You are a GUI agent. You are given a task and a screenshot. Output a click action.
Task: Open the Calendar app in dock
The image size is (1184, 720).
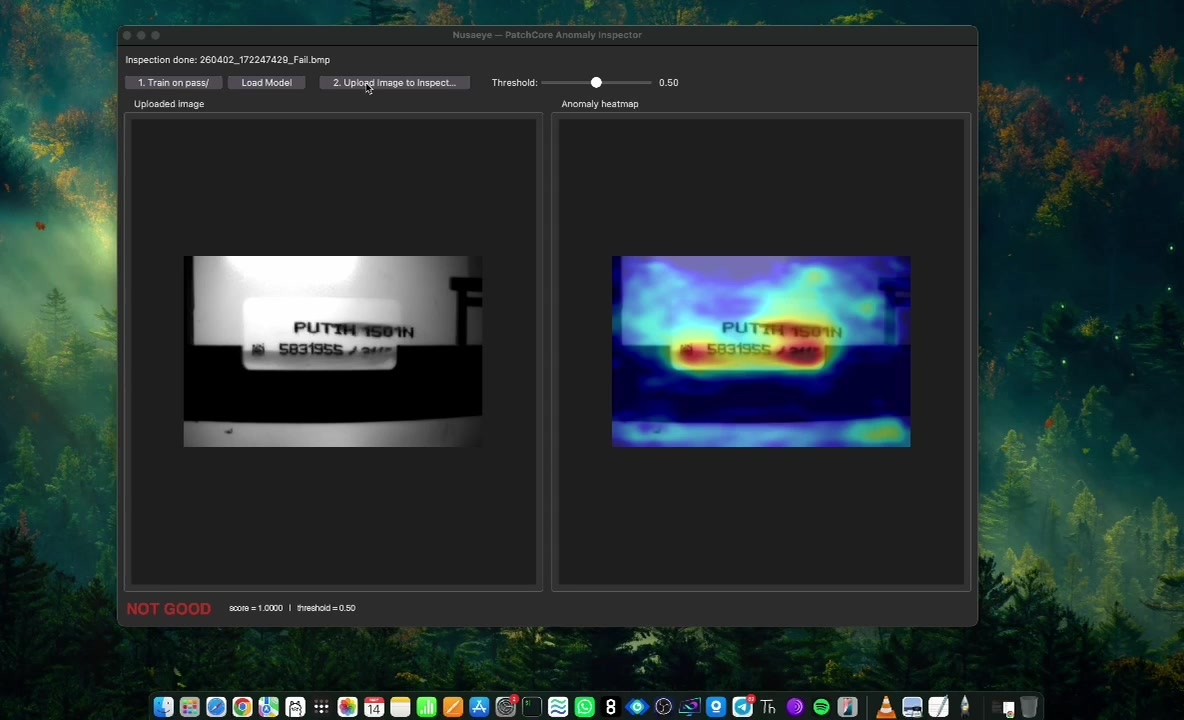[x=374, y=707]
